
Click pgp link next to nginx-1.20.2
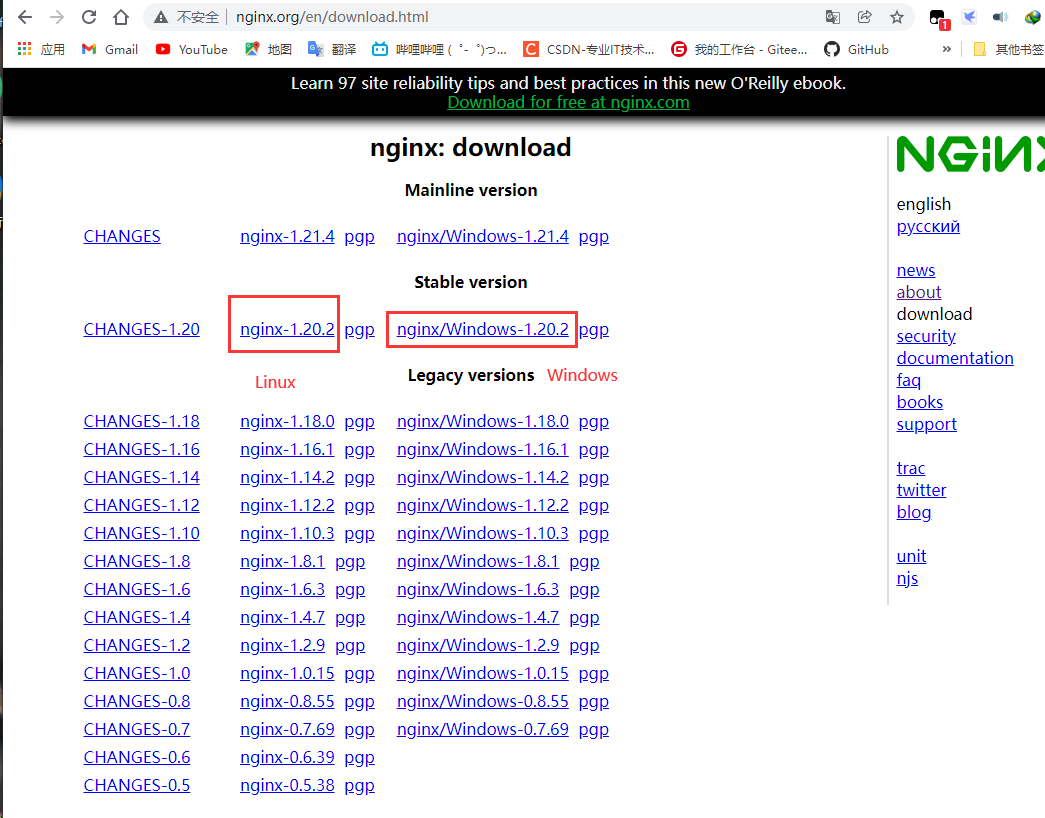pyautogui.click(x=359, y=330)
